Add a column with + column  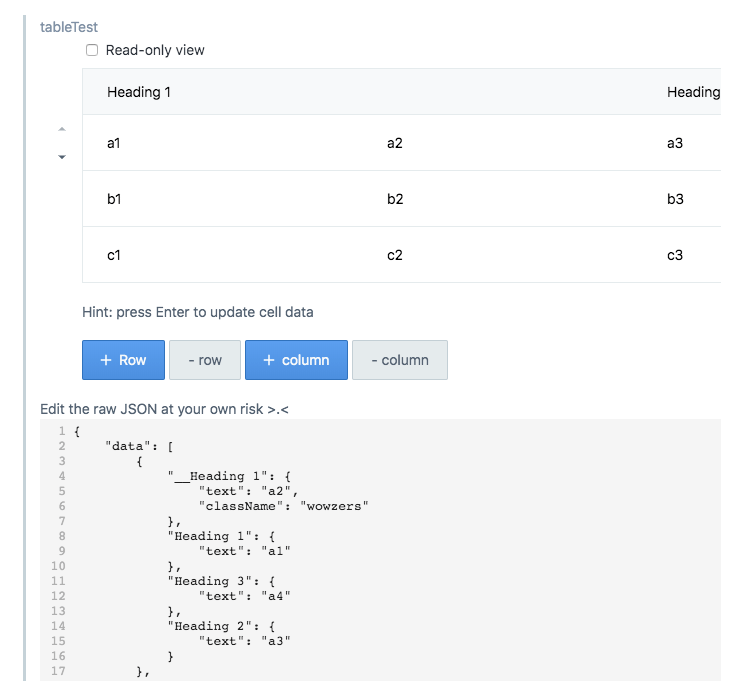coord(296,360)
